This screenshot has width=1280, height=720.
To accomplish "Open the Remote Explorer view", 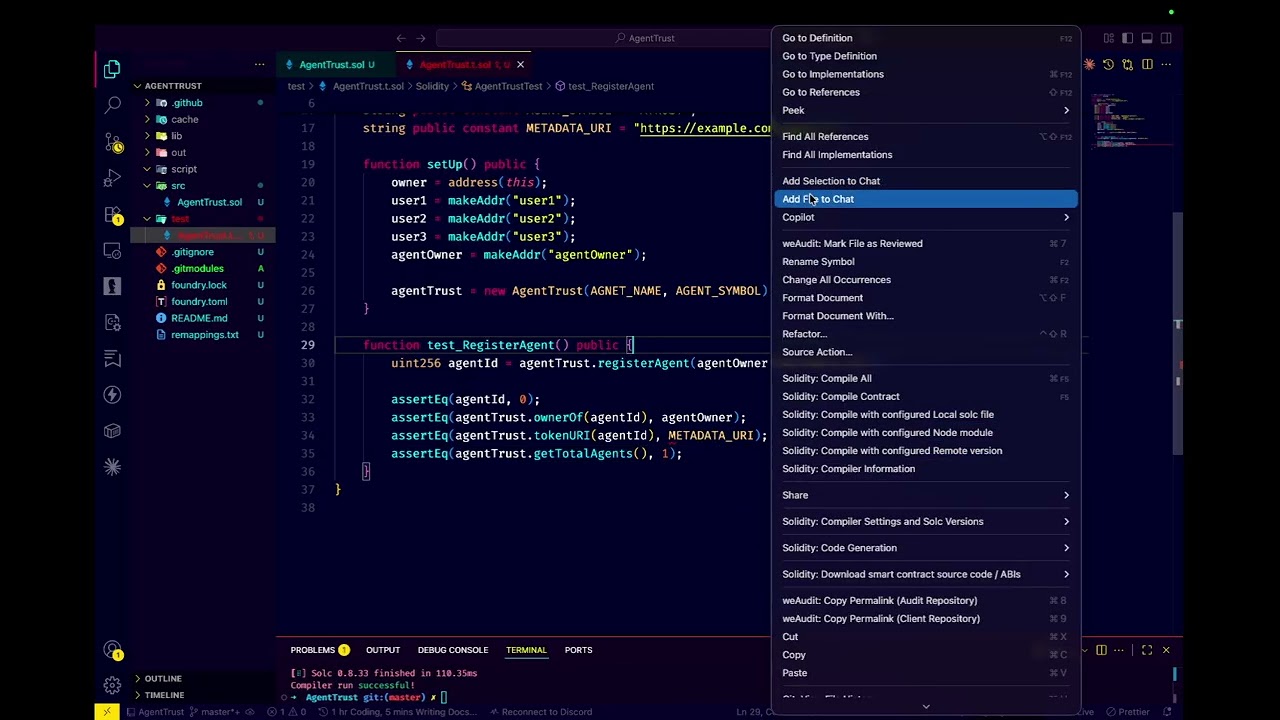I will coord(112,251).
